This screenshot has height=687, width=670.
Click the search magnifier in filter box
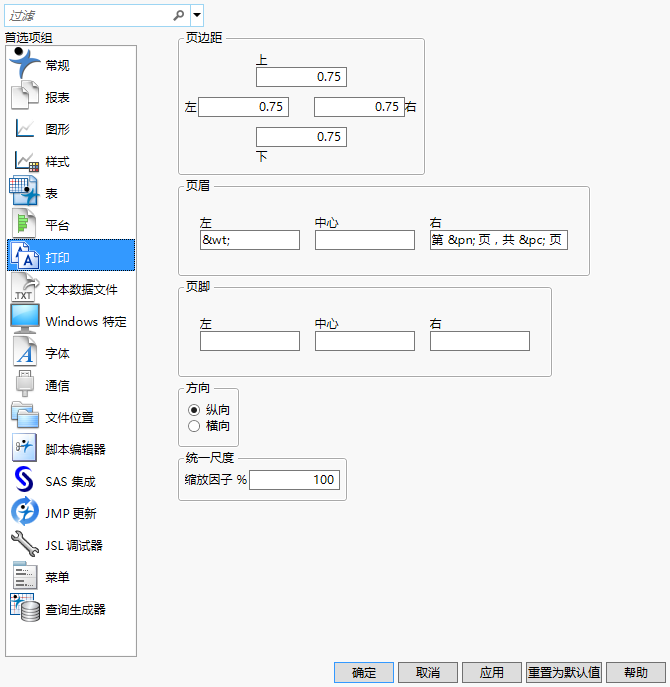[x=178, y=15]
